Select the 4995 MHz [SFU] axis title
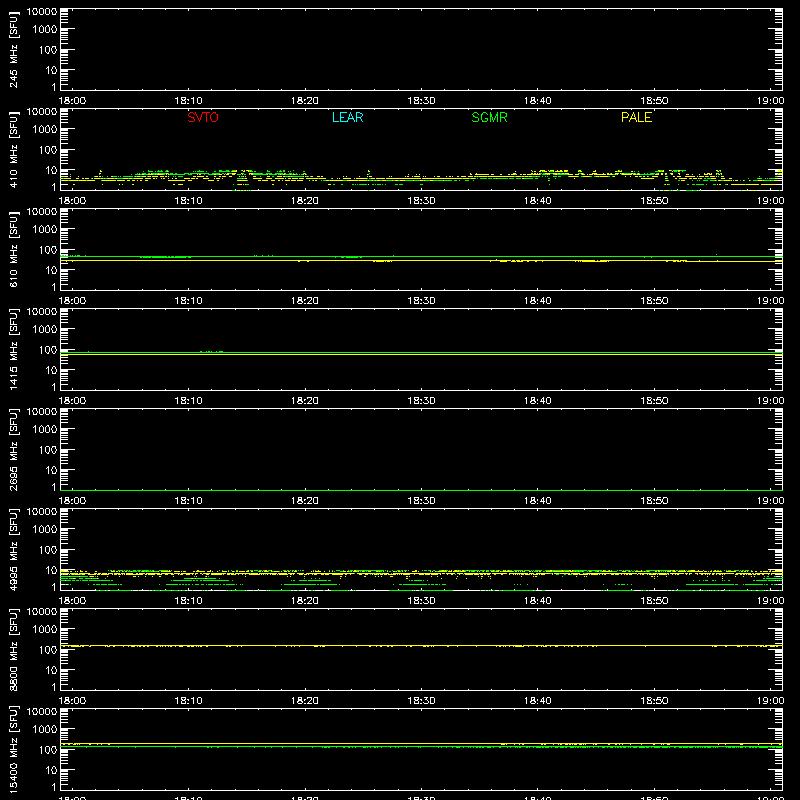 [13, 549]
